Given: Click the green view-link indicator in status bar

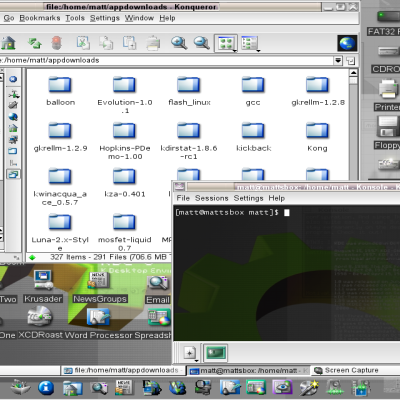Looking at the screenshot, I should tap(32, 257).
